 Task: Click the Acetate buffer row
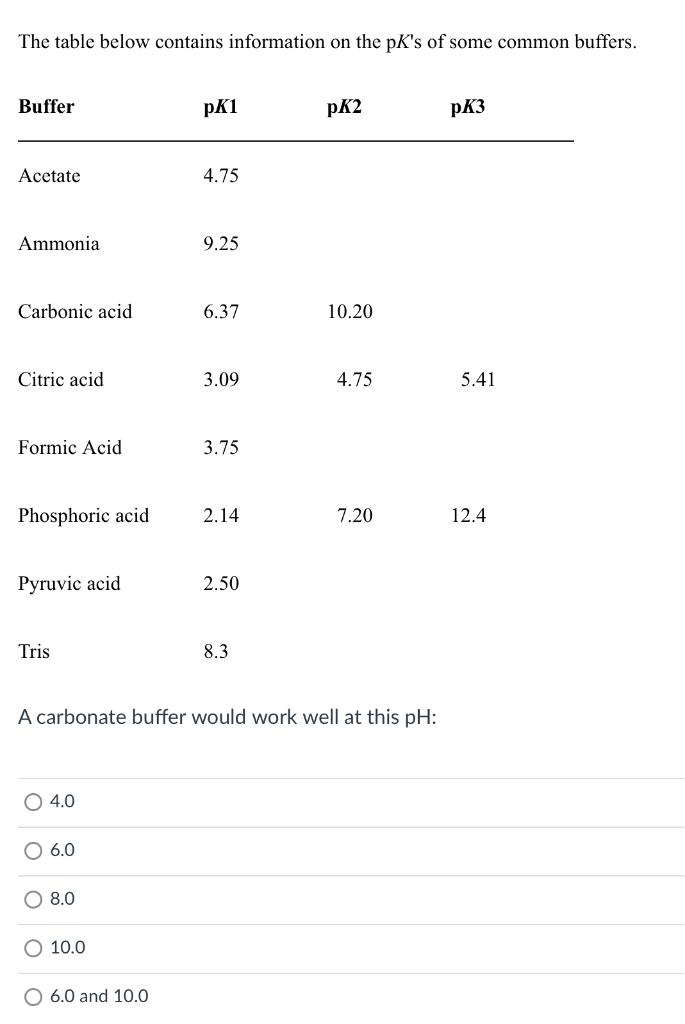pos(48,176)
